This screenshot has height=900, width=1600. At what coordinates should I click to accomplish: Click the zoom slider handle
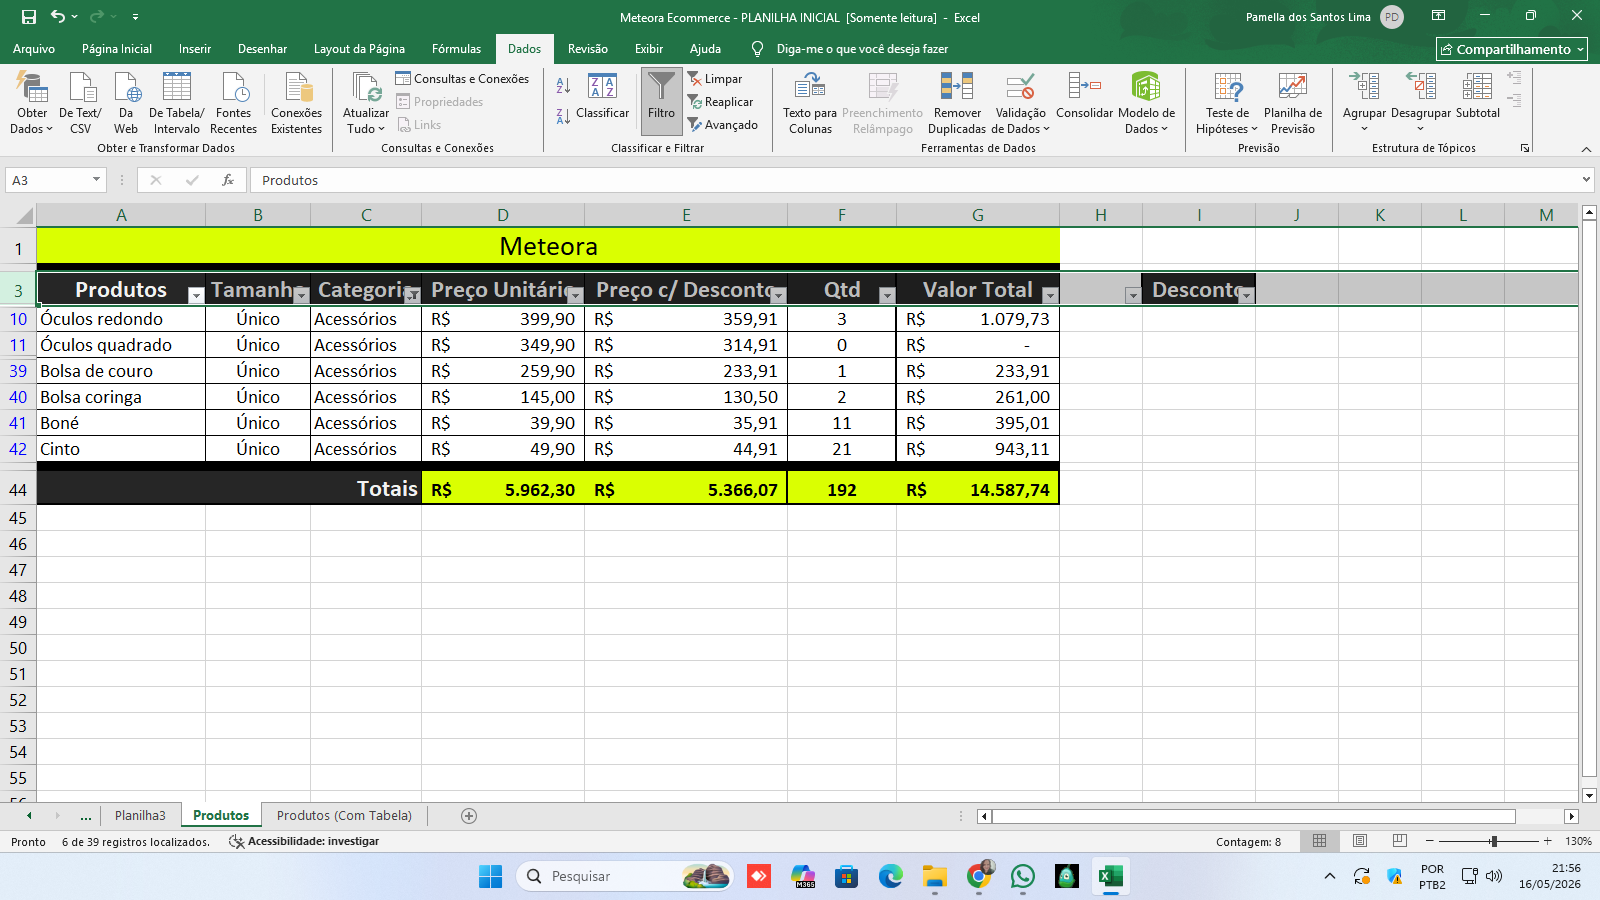coord(1494,841)
